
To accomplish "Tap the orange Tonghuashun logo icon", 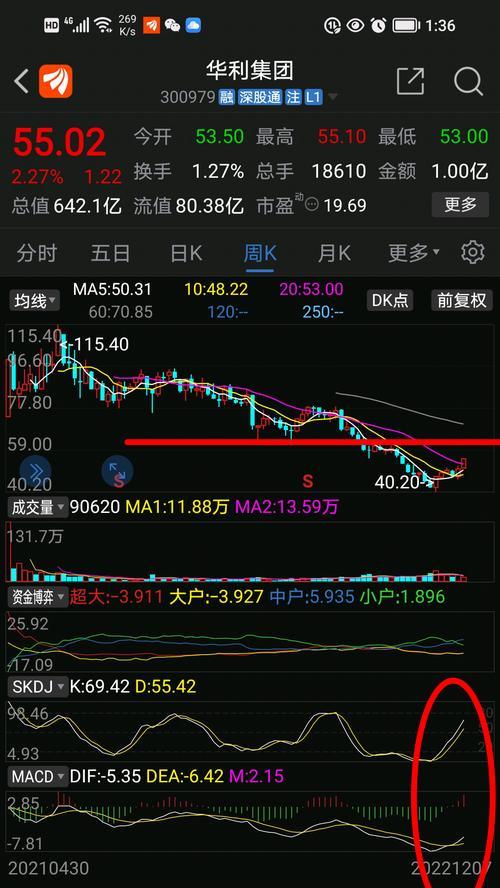I will click(x=55, y=82).
